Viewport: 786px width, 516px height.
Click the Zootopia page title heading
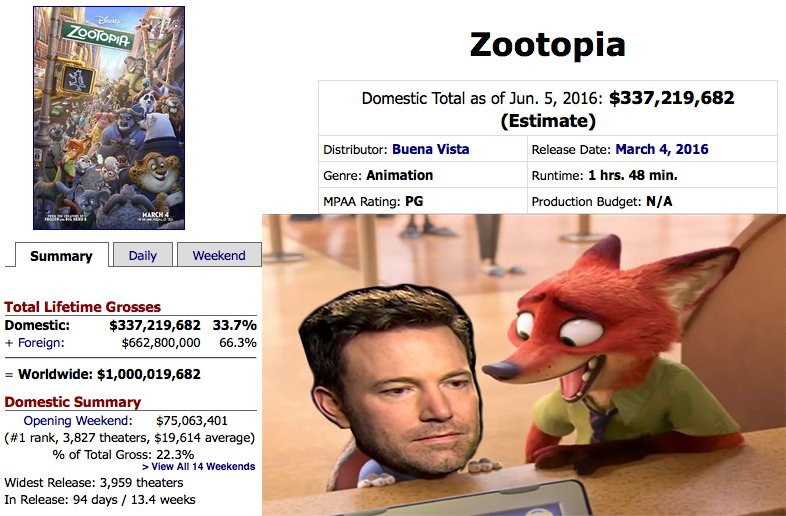[x=547, y=44]
